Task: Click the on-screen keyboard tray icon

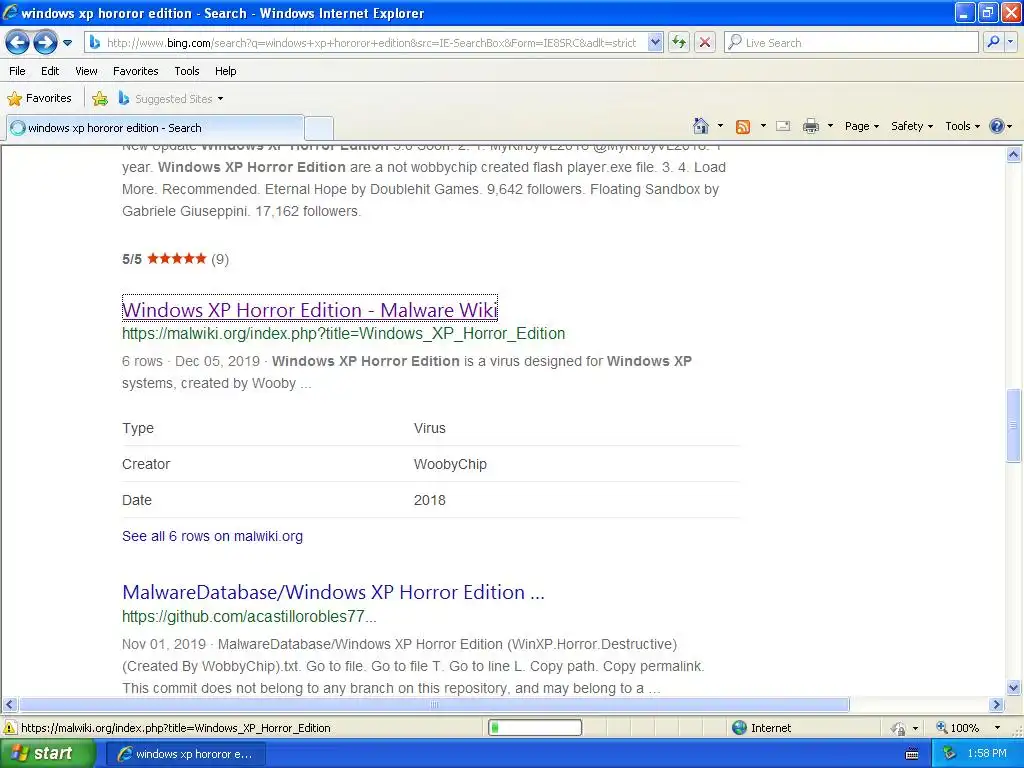Action: [912, 754]
